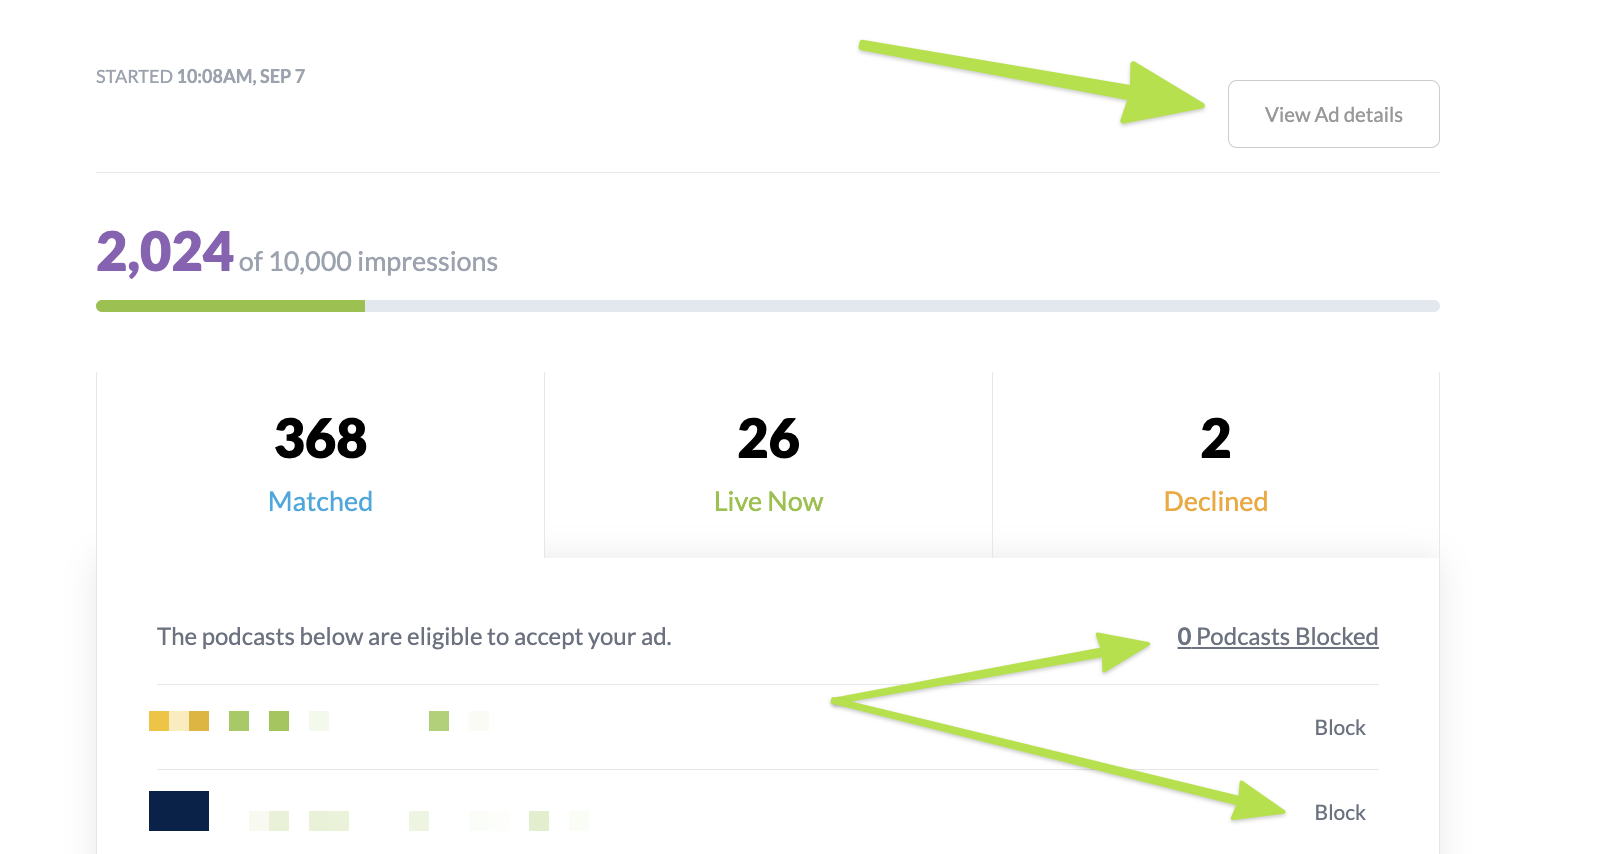Select the Live Now tab

tap(768, 501)
